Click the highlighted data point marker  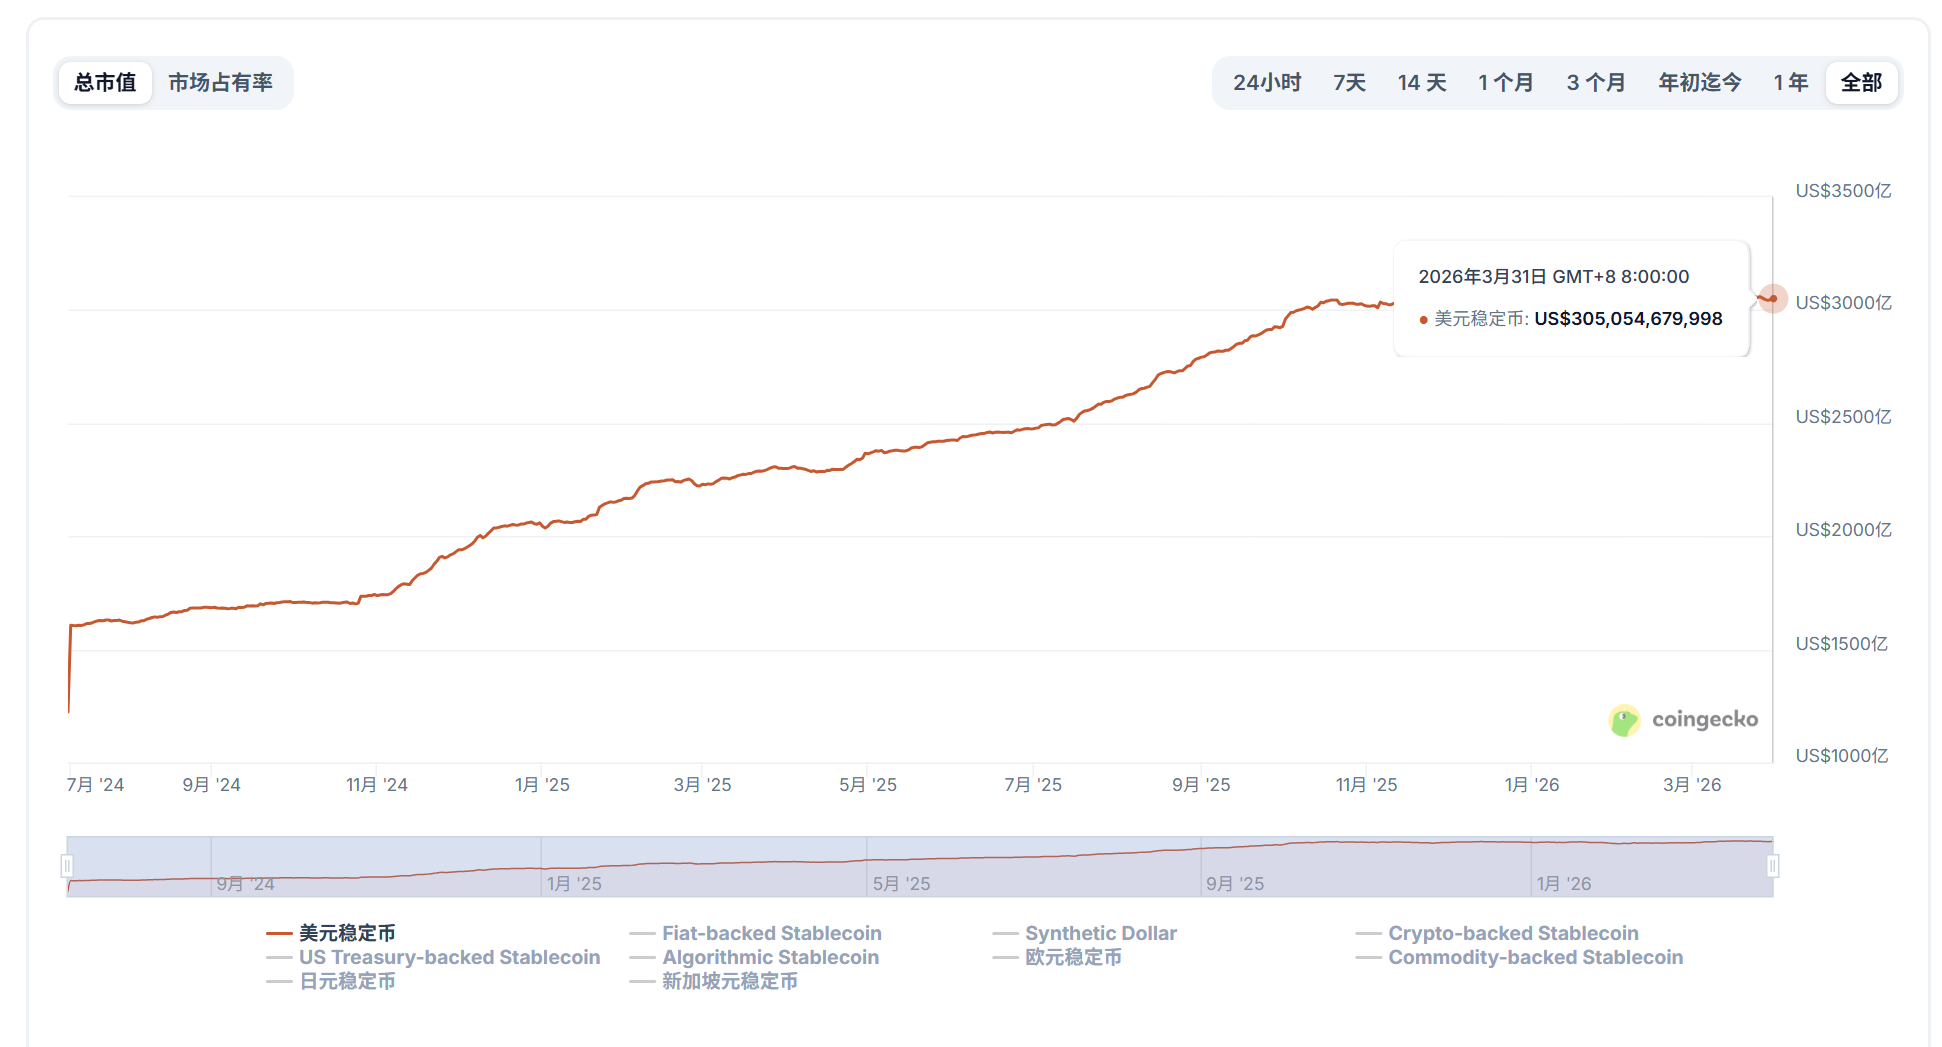[x=1772, y=298]
